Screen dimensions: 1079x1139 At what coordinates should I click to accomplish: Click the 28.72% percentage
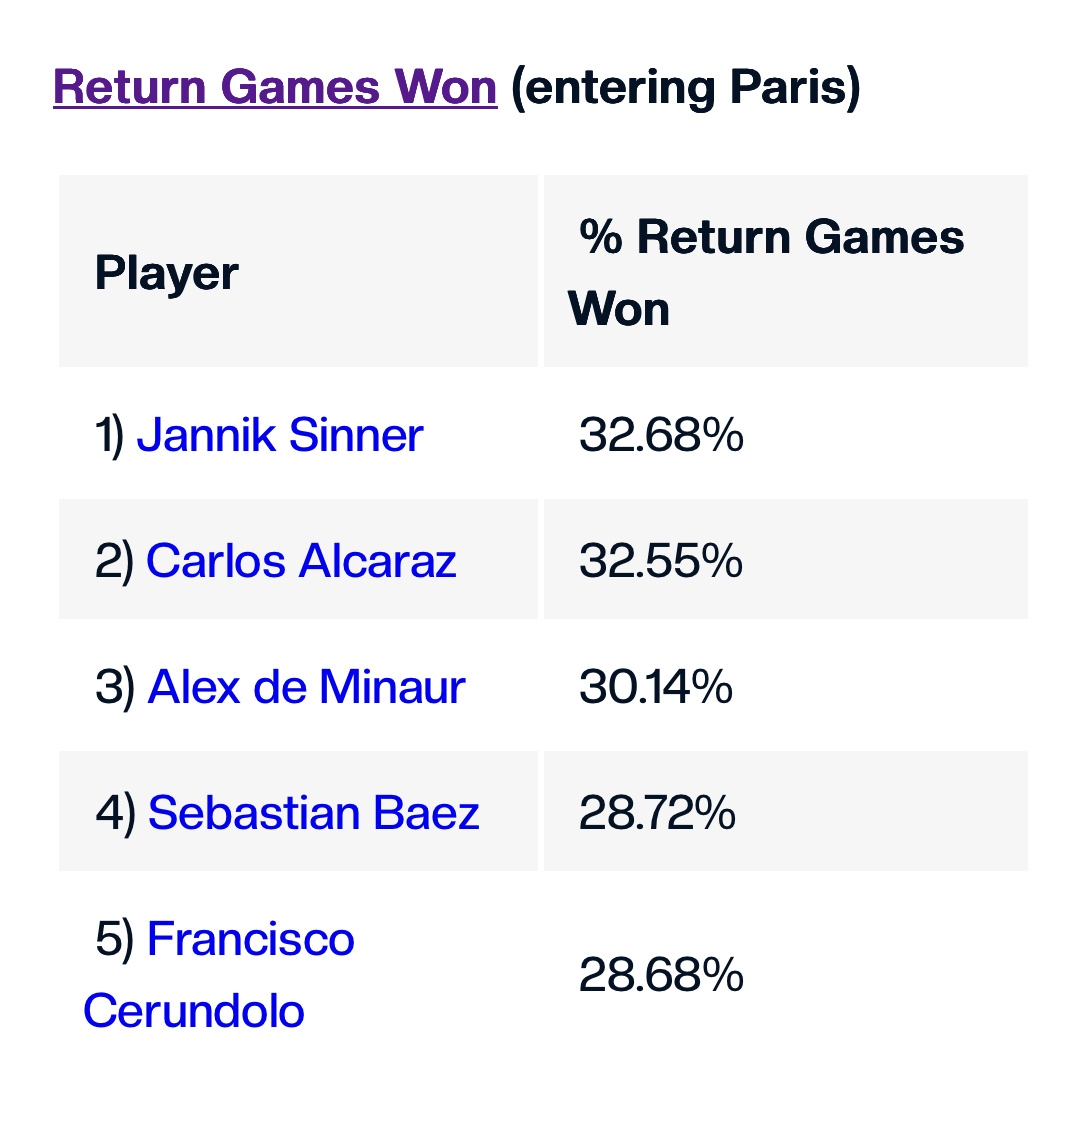pyautogui.click(x=657, y=813)
